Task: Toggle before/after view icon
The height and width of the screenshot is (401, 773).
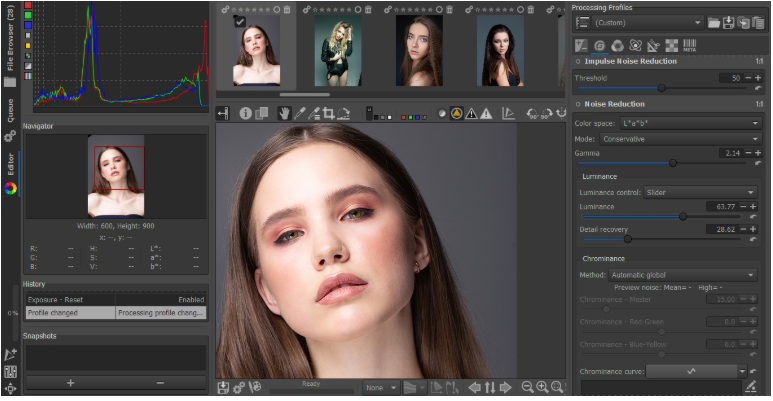Action: (261, 113)
